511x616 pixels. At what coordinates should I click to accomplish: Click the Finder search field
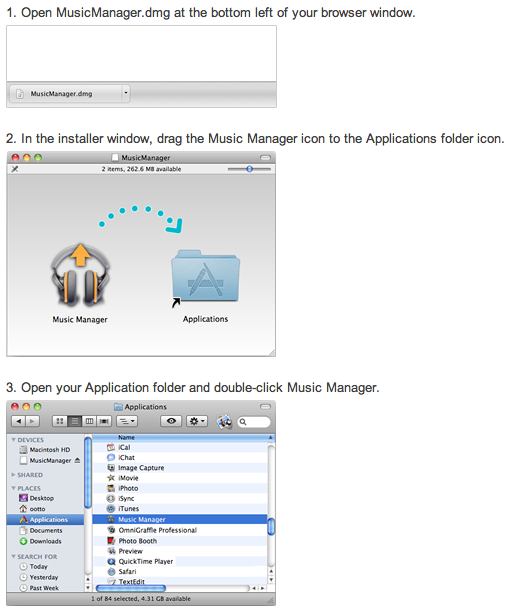pos(254,422)
